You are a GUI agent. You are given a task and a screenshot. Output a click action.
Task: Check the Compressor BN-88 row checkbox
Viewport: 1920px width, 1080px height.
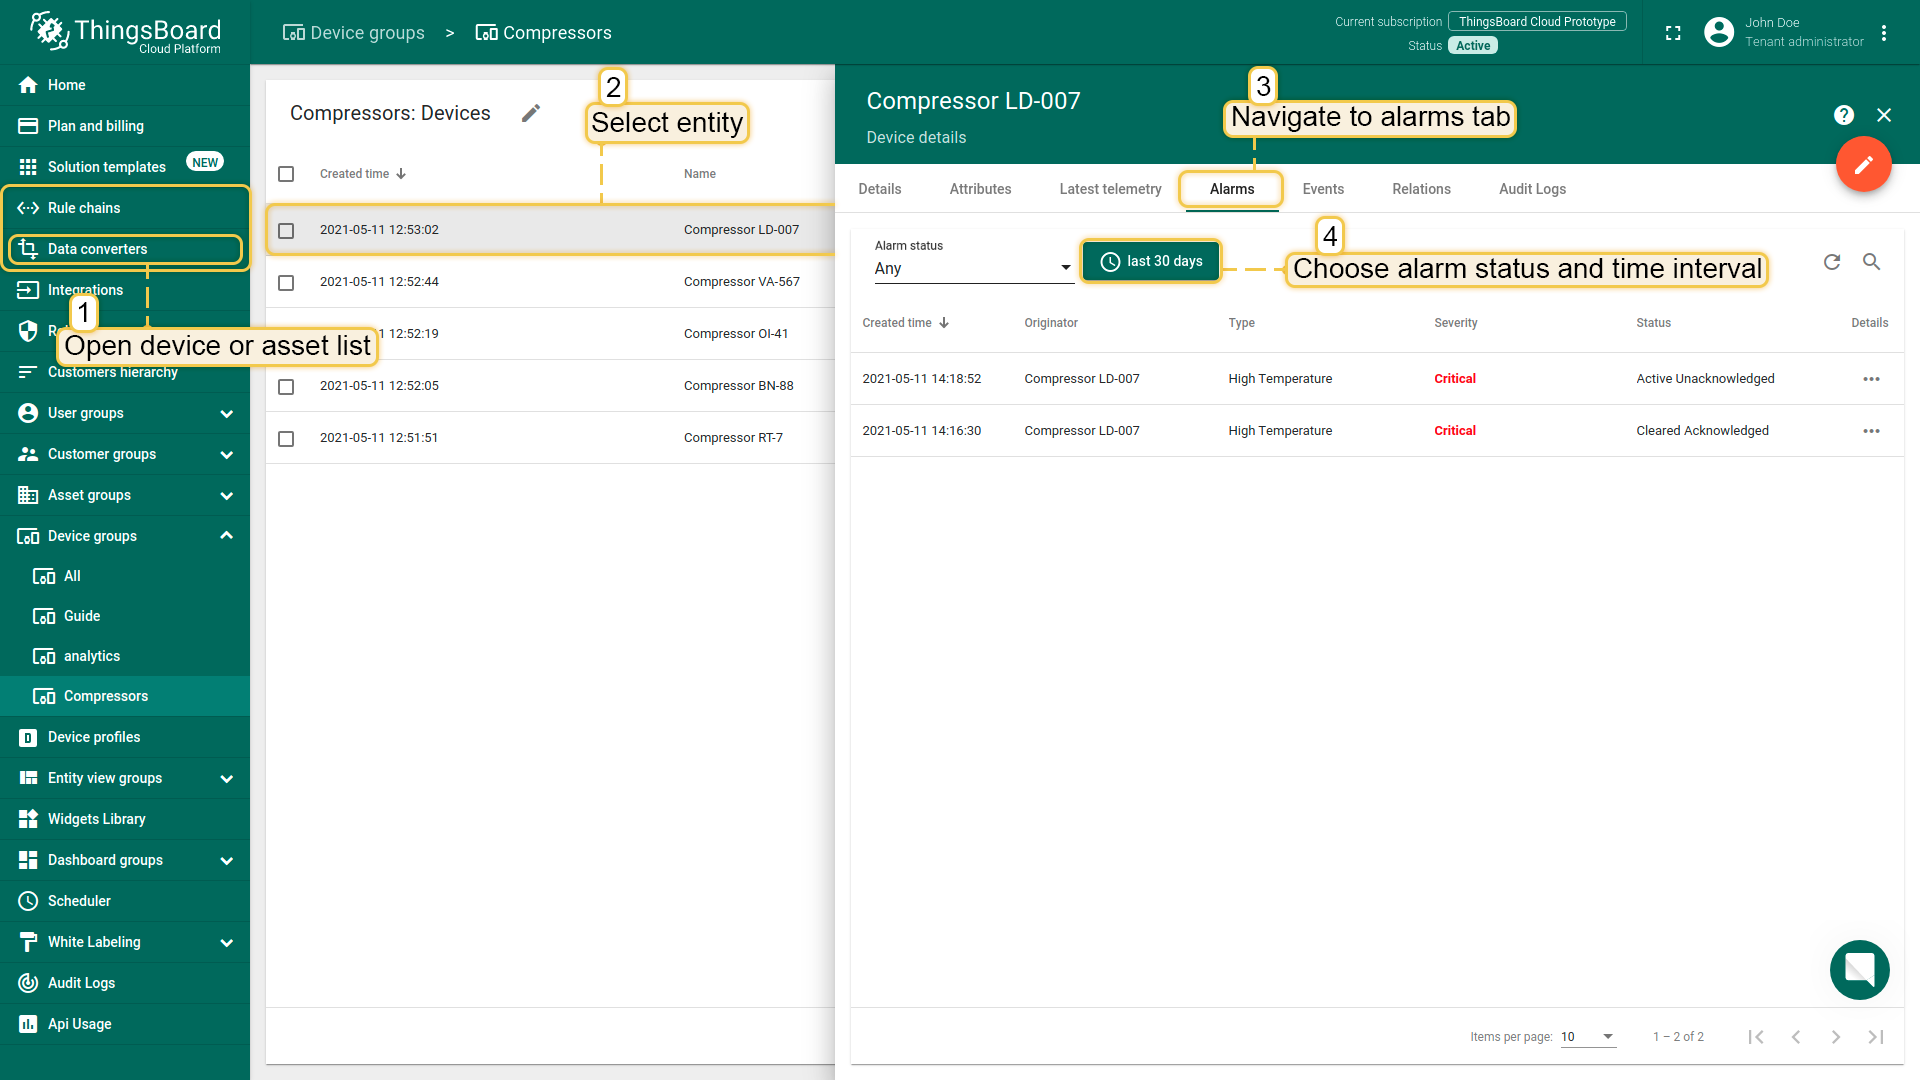286,386
